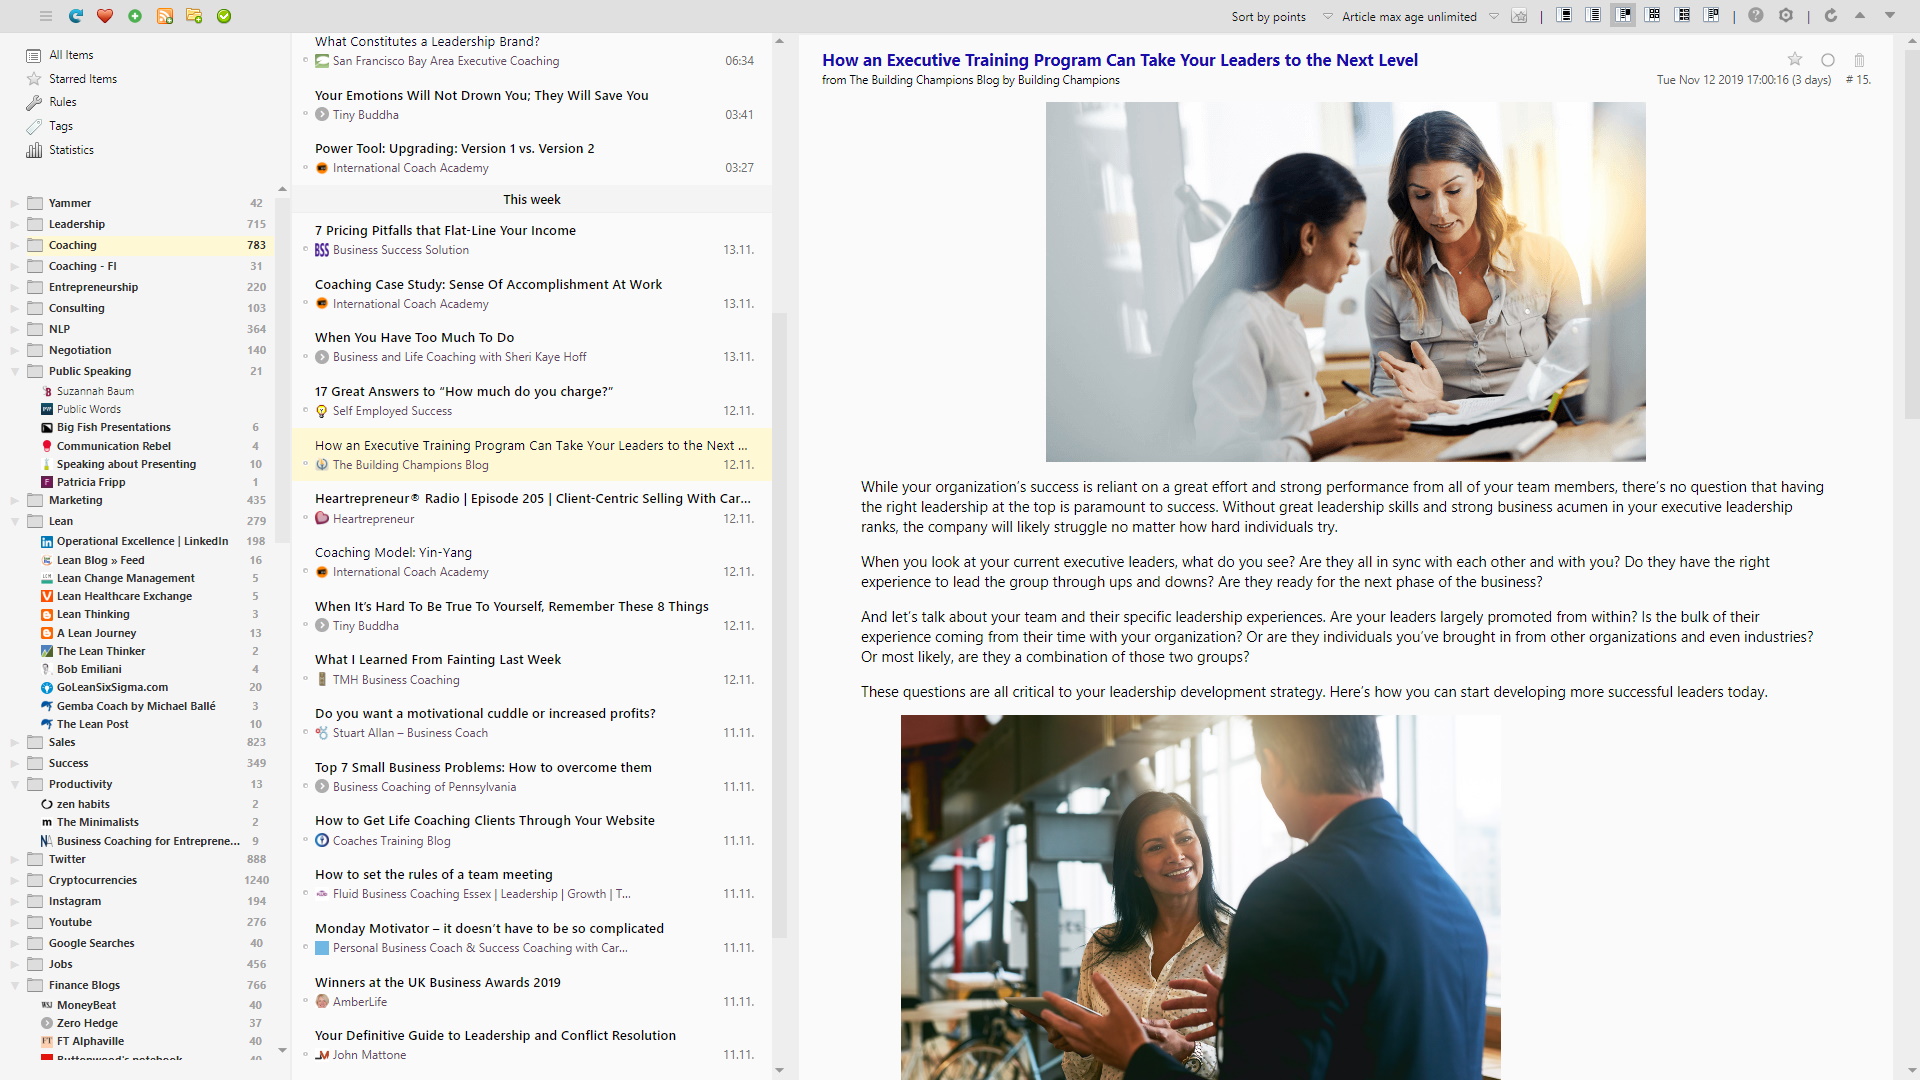Image resolution: width=1920 pixels, height=1080 pixels.
Task: Open the executive training article title link
Action: (1120, 60)
